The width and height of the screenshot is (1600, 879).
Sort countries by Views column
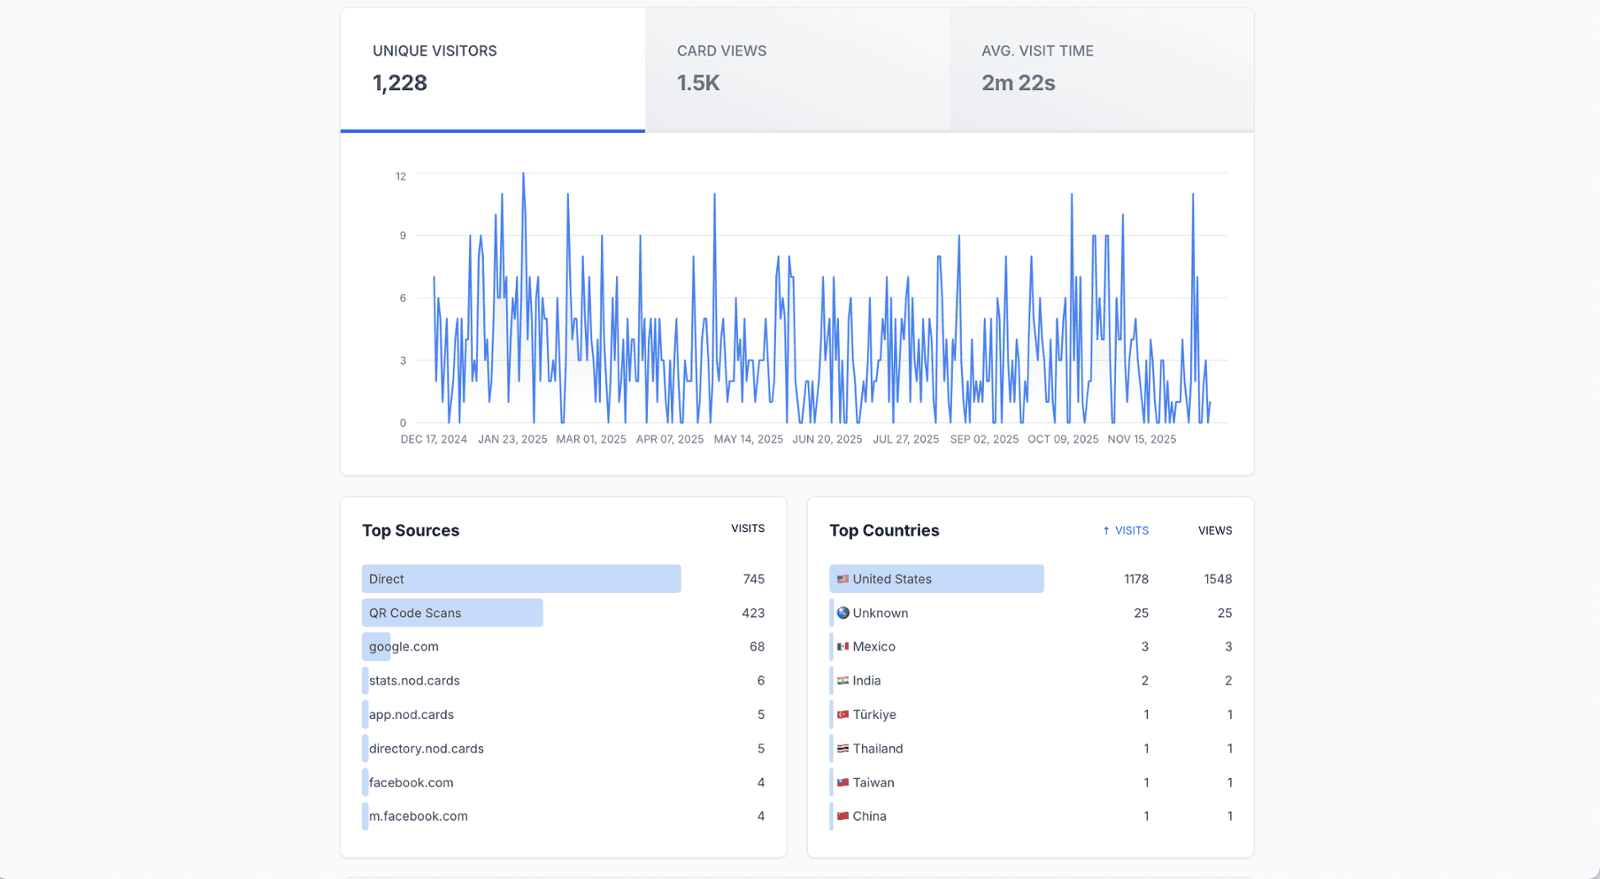1214,531
